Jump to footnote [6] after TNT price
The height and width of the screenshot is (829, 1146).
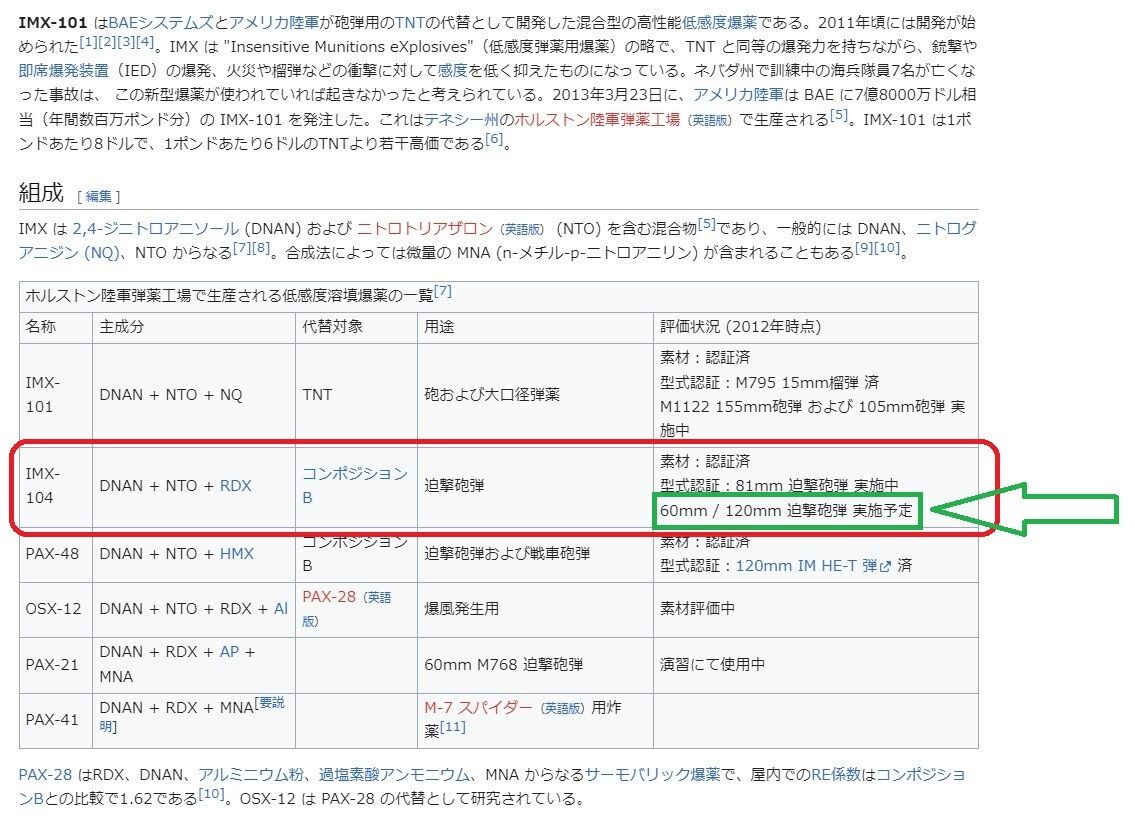pyautogui.click(x=494, y=140)
